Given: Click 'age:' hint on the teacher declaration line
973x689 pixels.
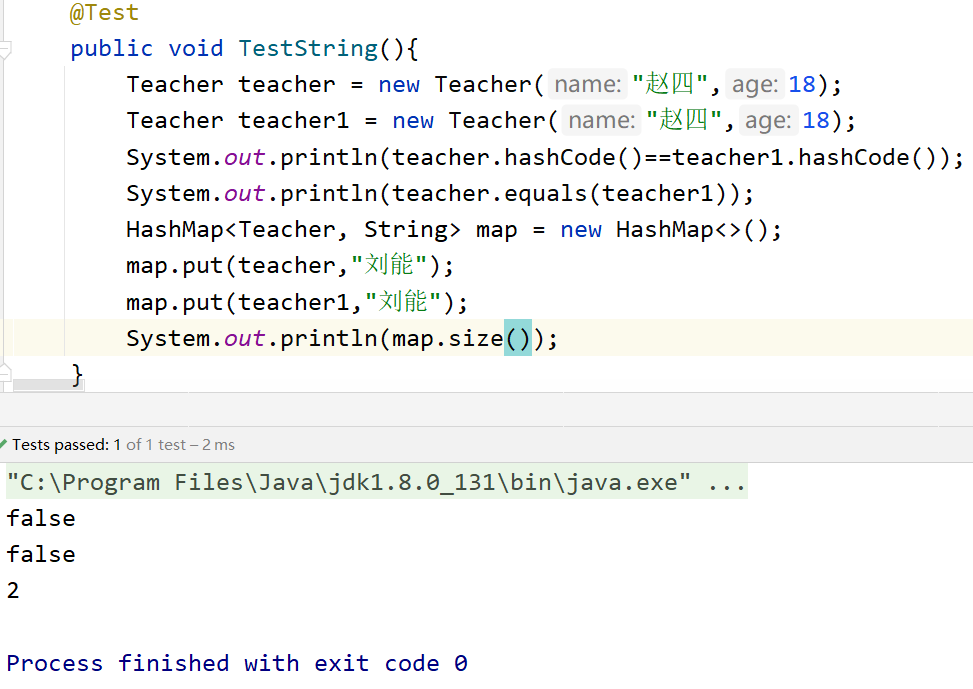Looking at the screenshot, I should pyautogui.click(x=755, y=84).
